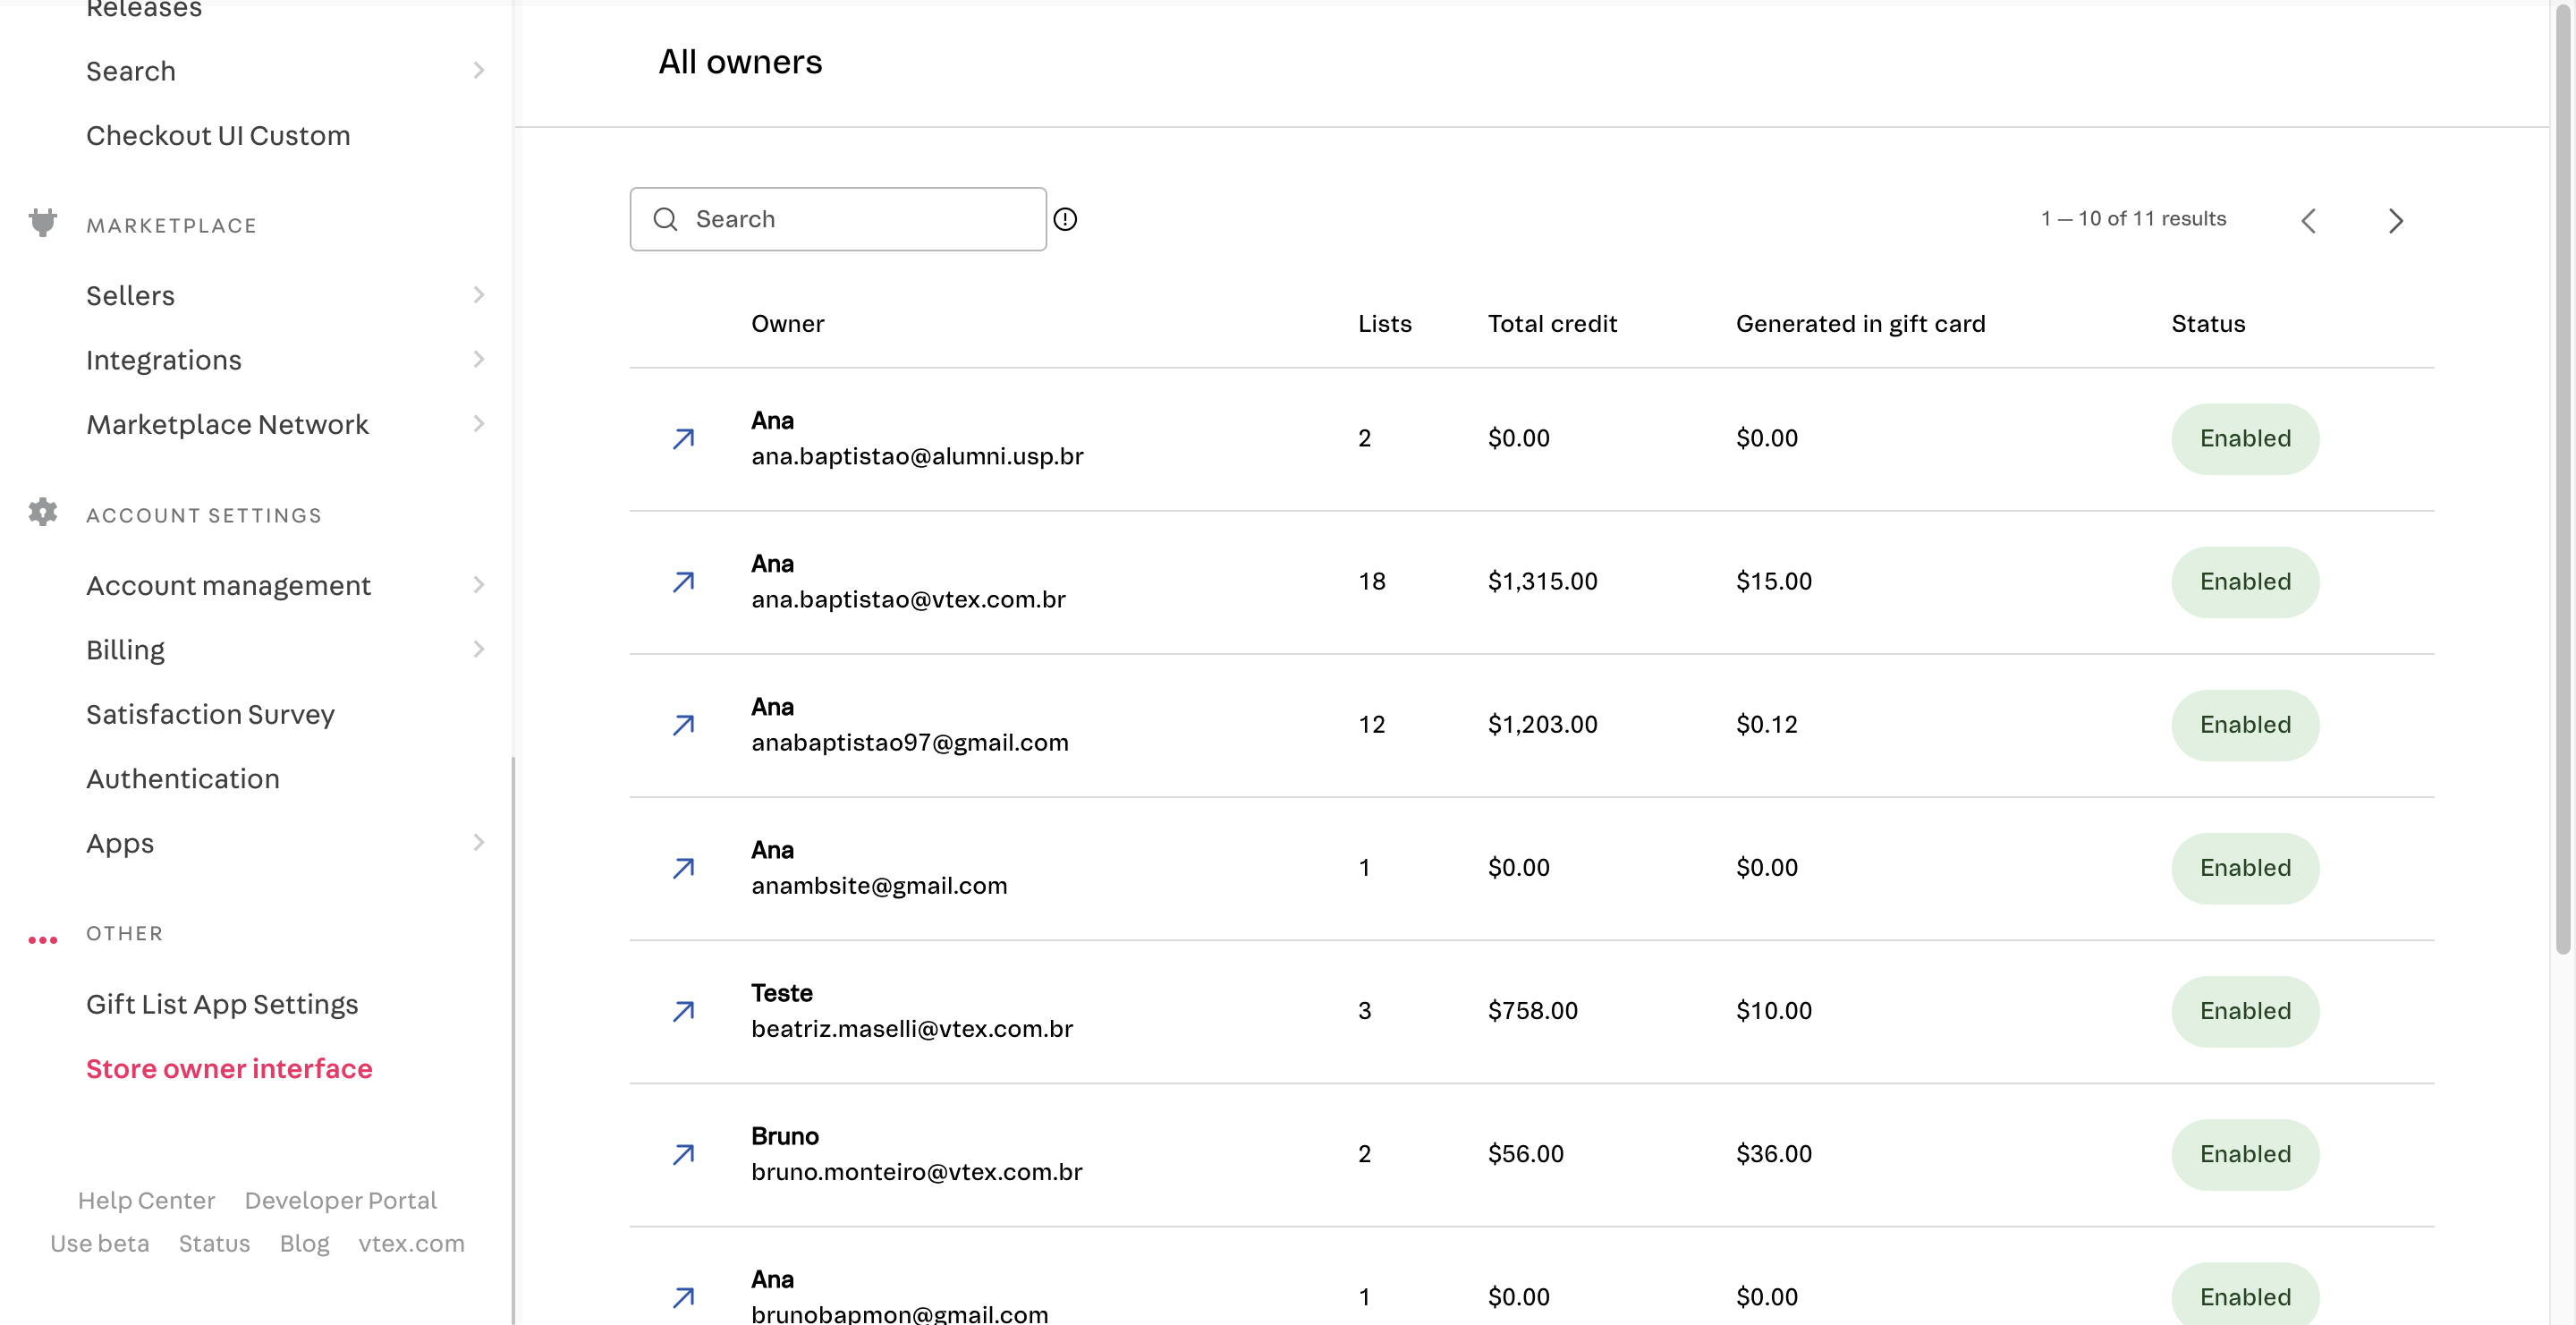Image resolution: width=2576 pixels, height=1325 pixels.
Task: Open owner bruno.monteiro@vtex.com.br arrow icon
Action: (684, 1154)
